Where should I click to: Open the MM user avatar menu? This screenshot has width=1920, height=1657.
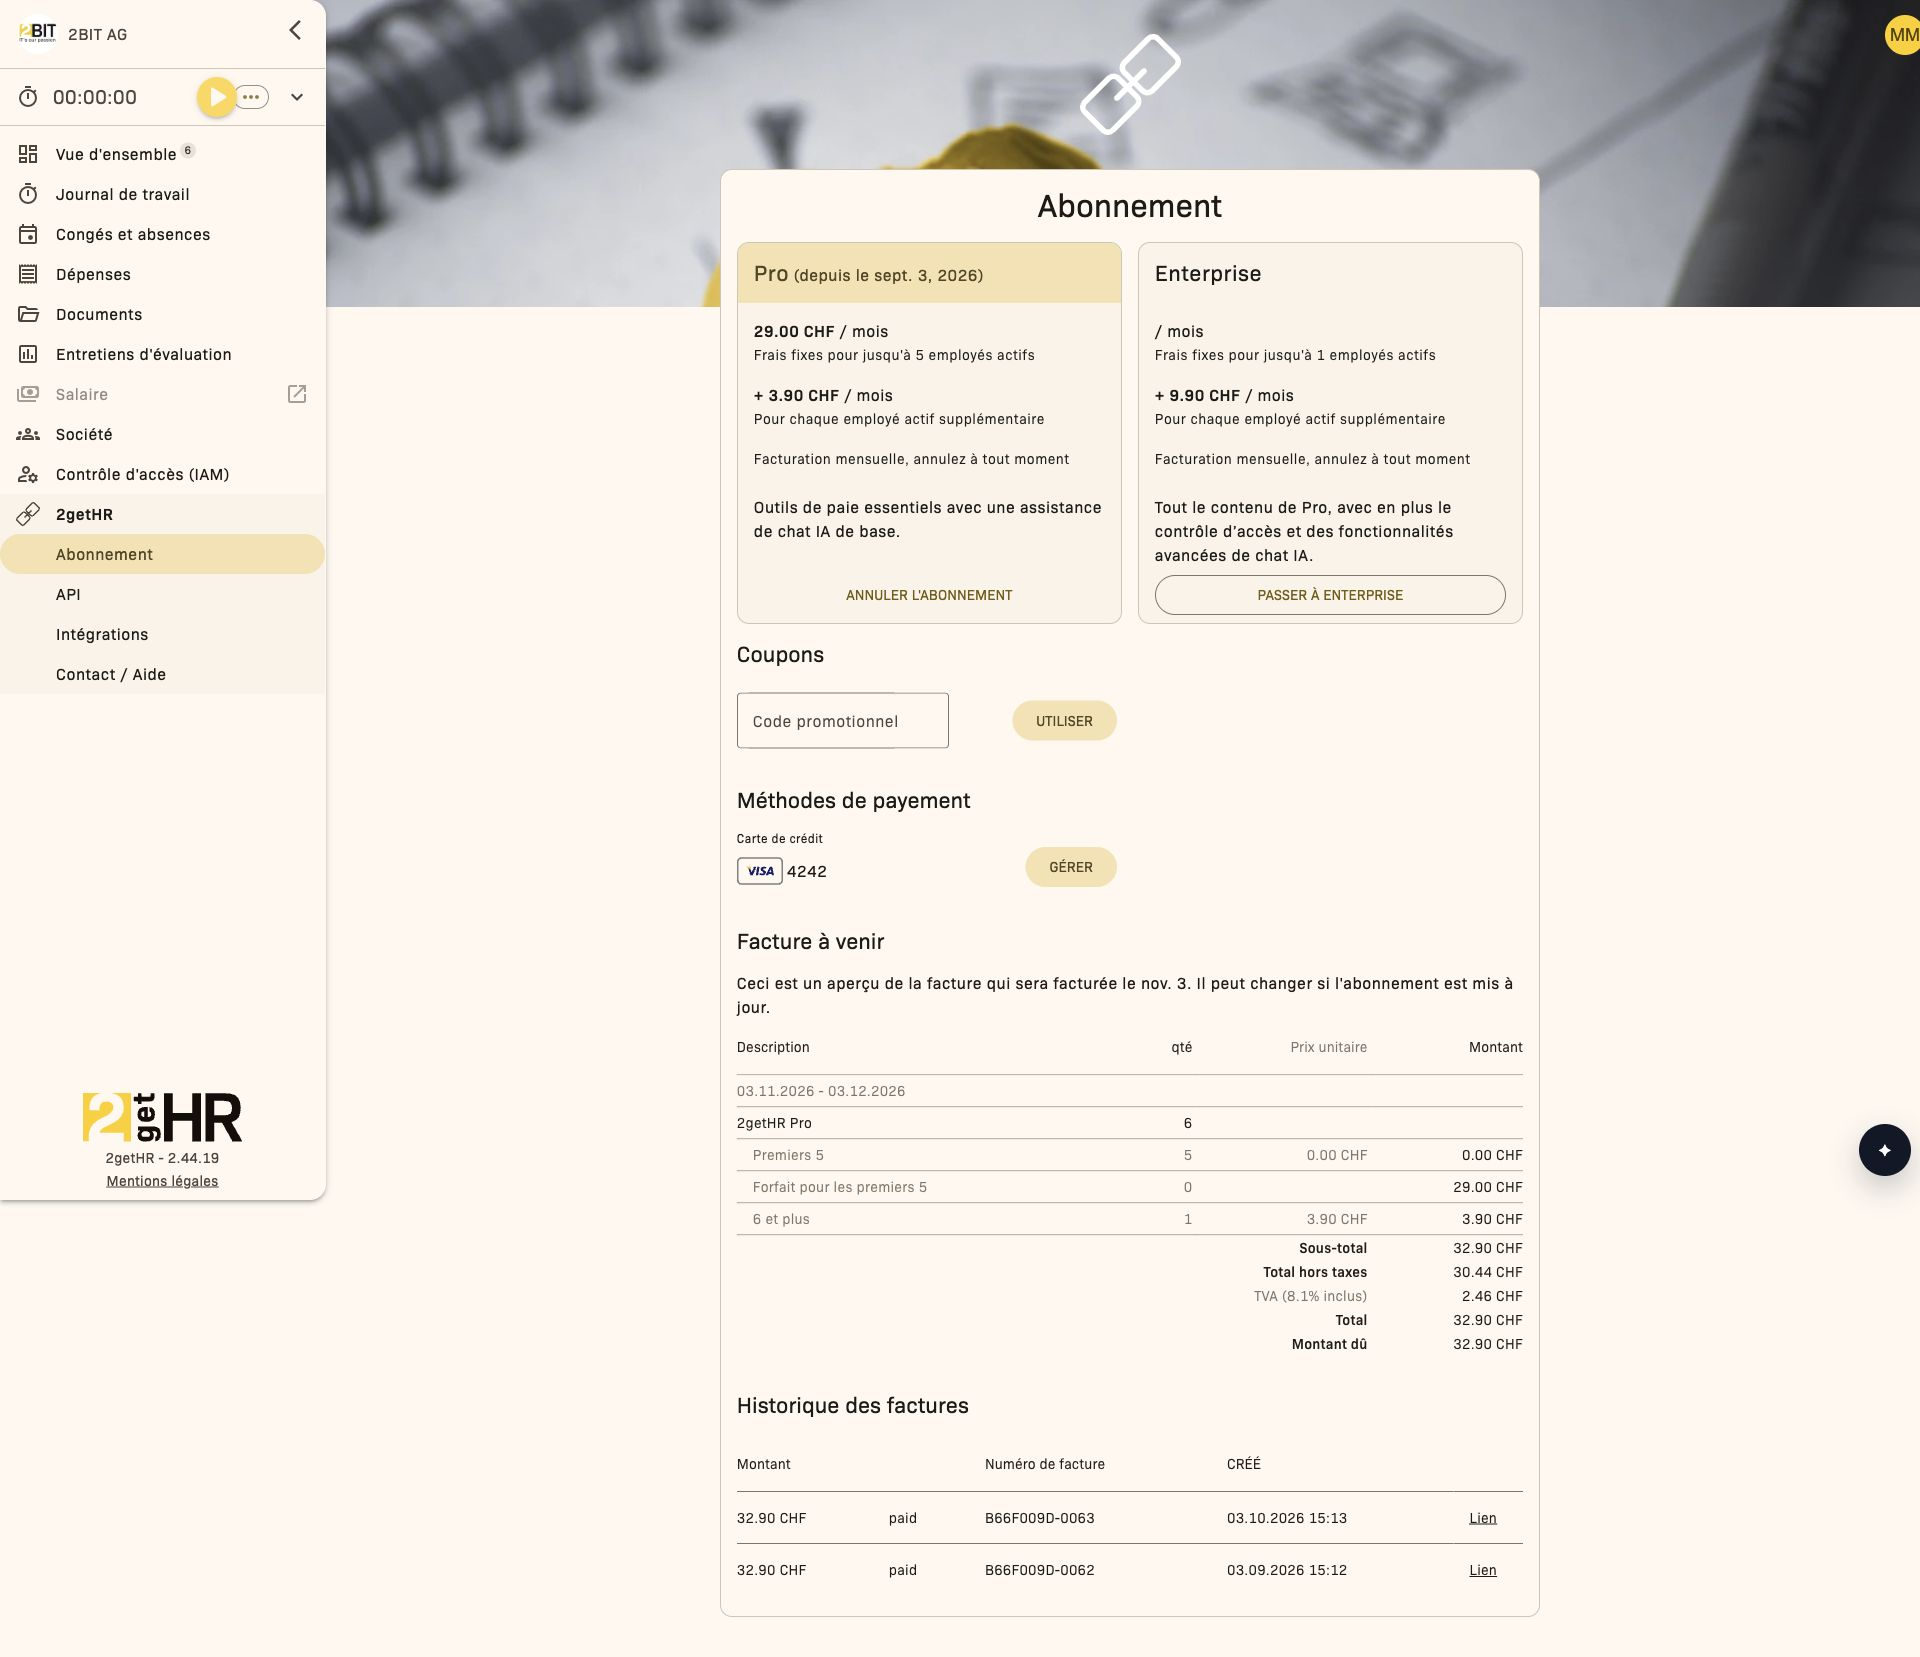tap(1902, 35)
